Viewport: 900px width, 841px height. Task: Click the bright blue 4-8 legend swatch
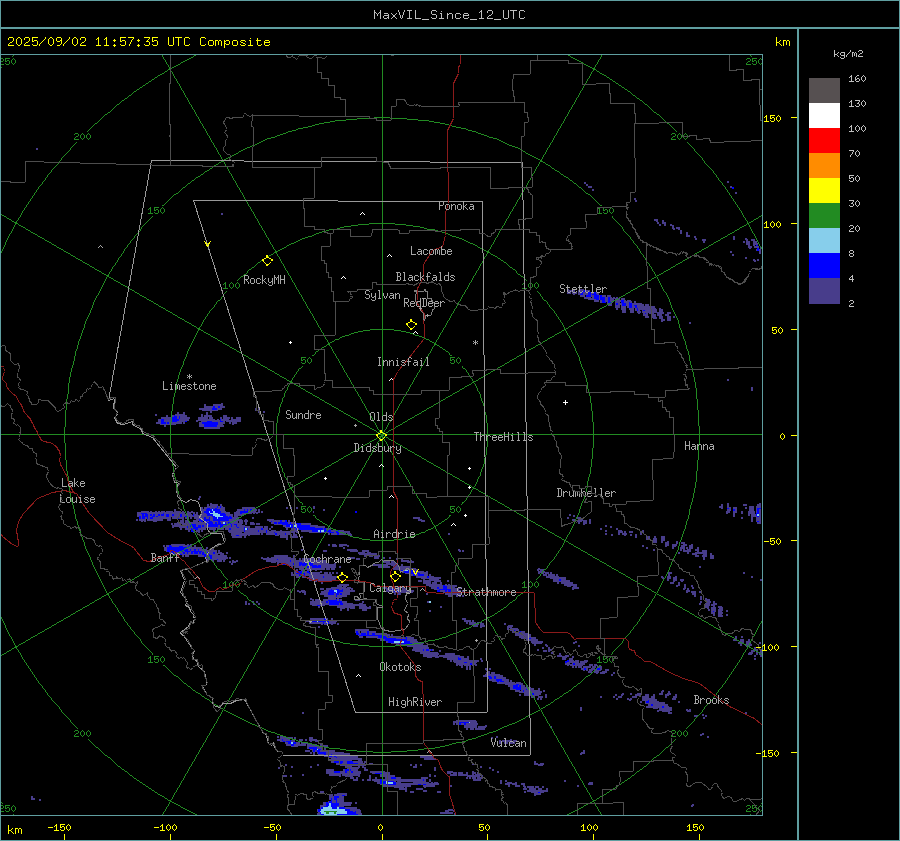click(x=824, y=266)
